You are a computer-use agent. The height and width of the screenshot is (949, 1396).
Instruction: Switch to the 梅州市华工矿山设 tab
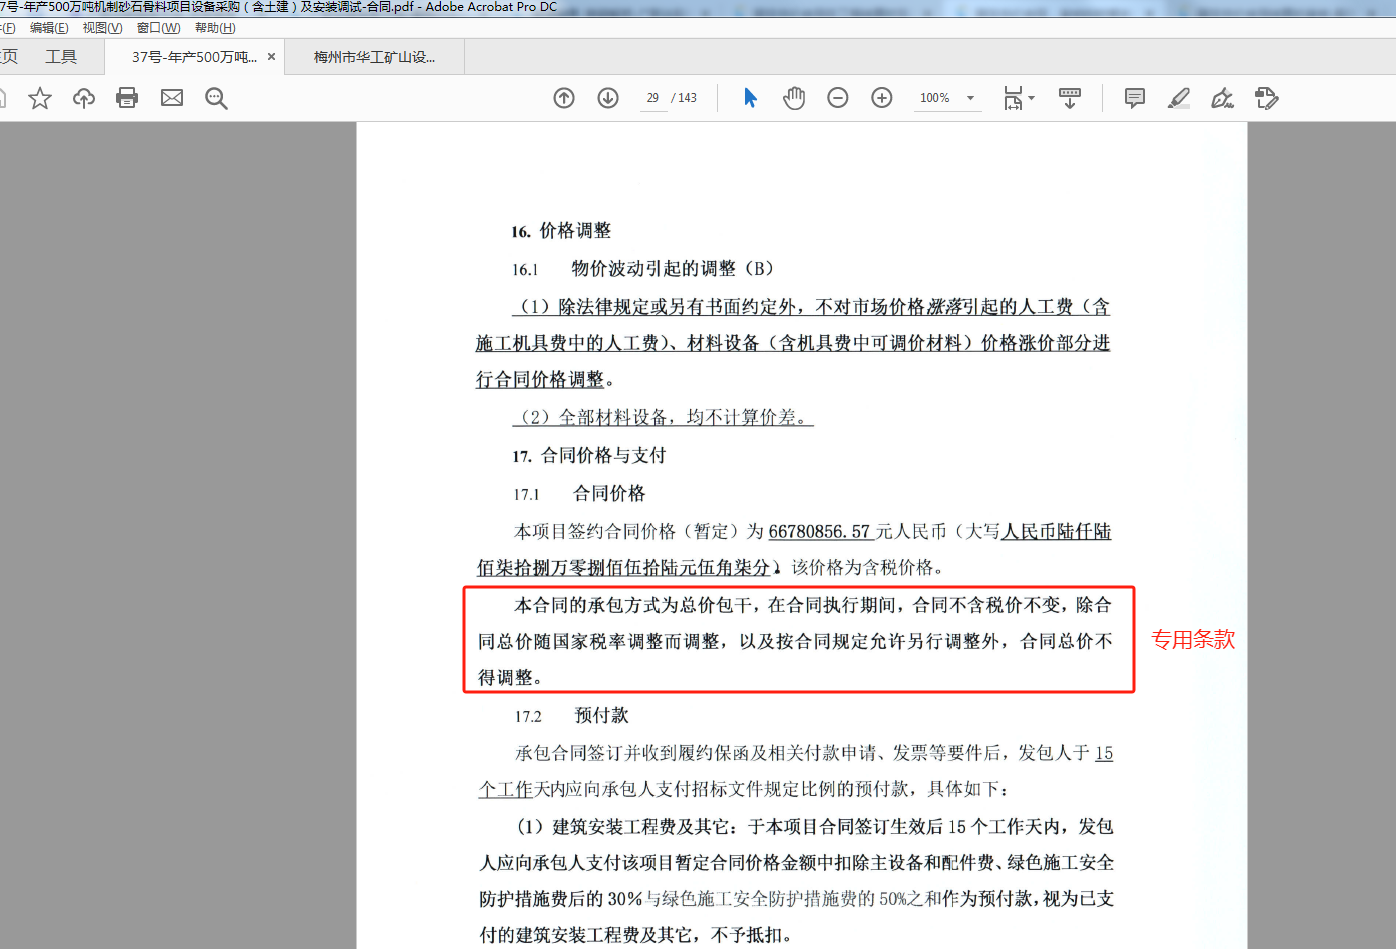(375, 57)
